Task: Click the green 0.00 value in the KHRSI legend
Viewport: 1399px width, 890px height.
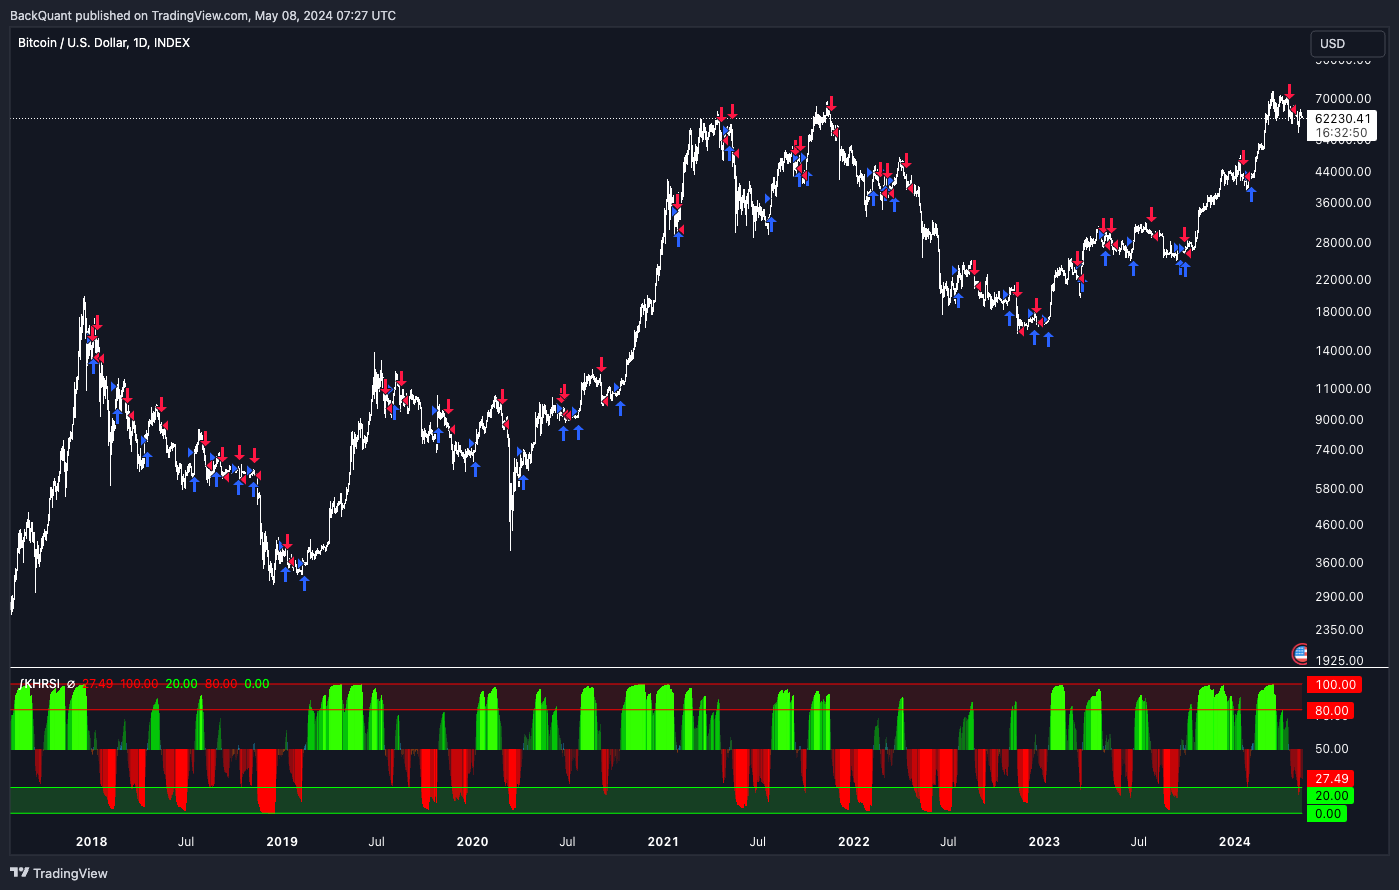Action: [x=257, y=684]
